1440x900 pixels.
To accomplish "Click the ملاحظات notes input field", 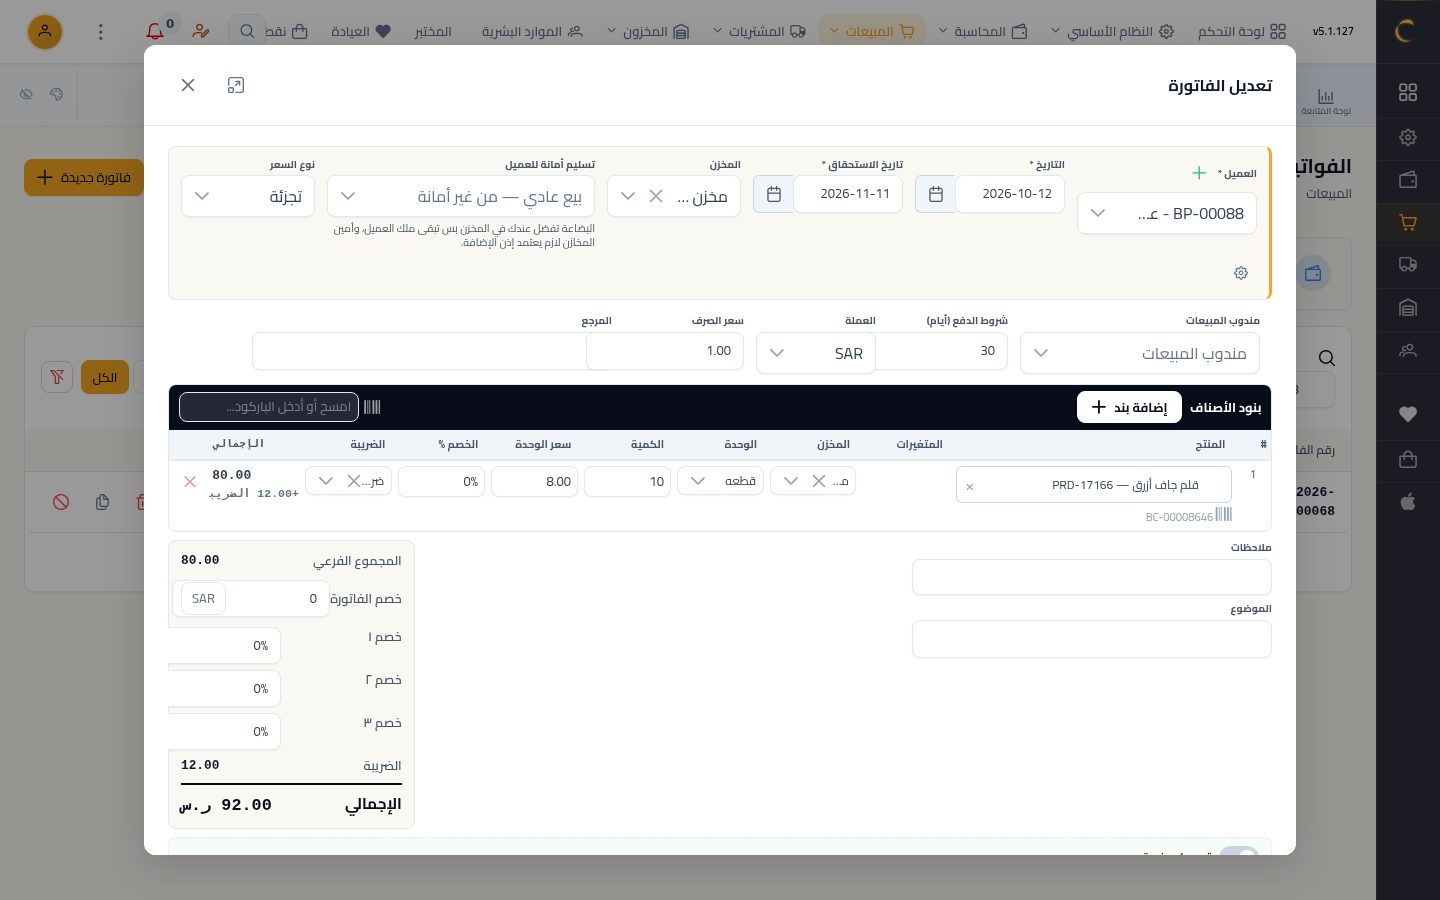I will click(x=1092, y=577).
